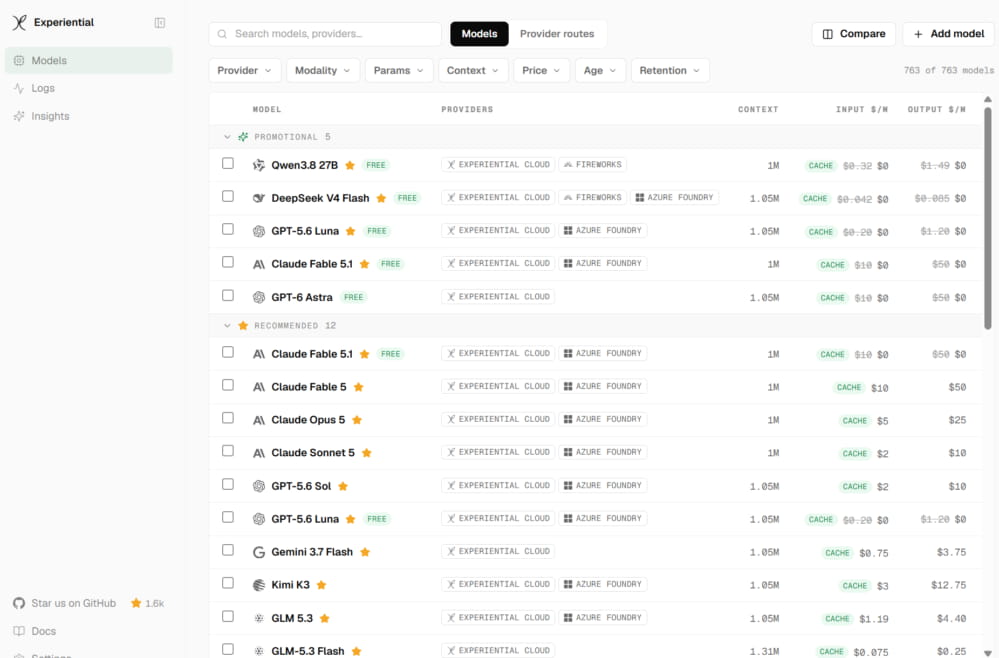
Task: Open Docs in the sidebar
Action: pos(89,631)
